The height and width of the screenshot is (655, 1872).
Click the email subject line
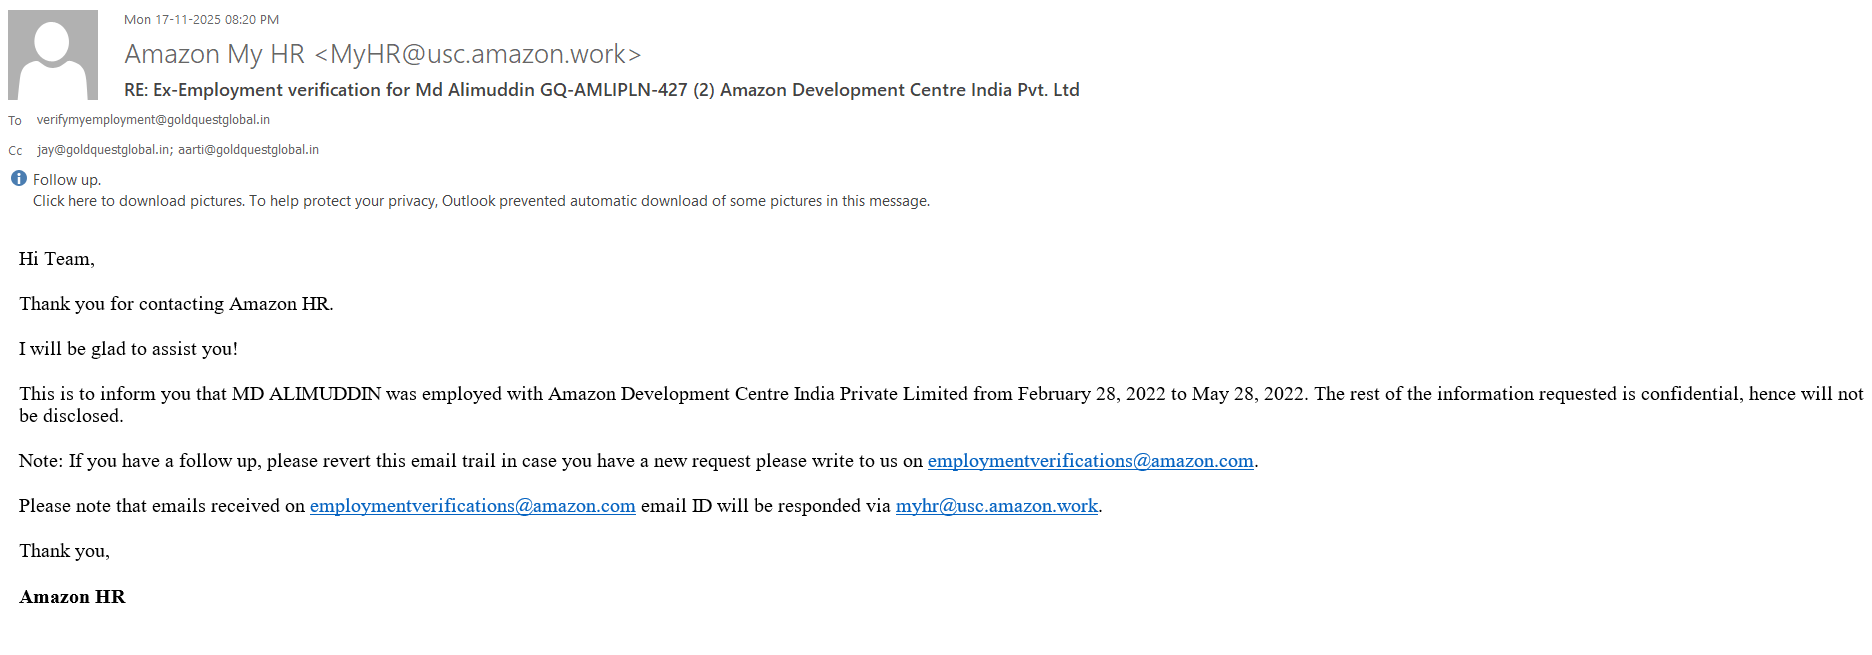(x=601, y=90)
